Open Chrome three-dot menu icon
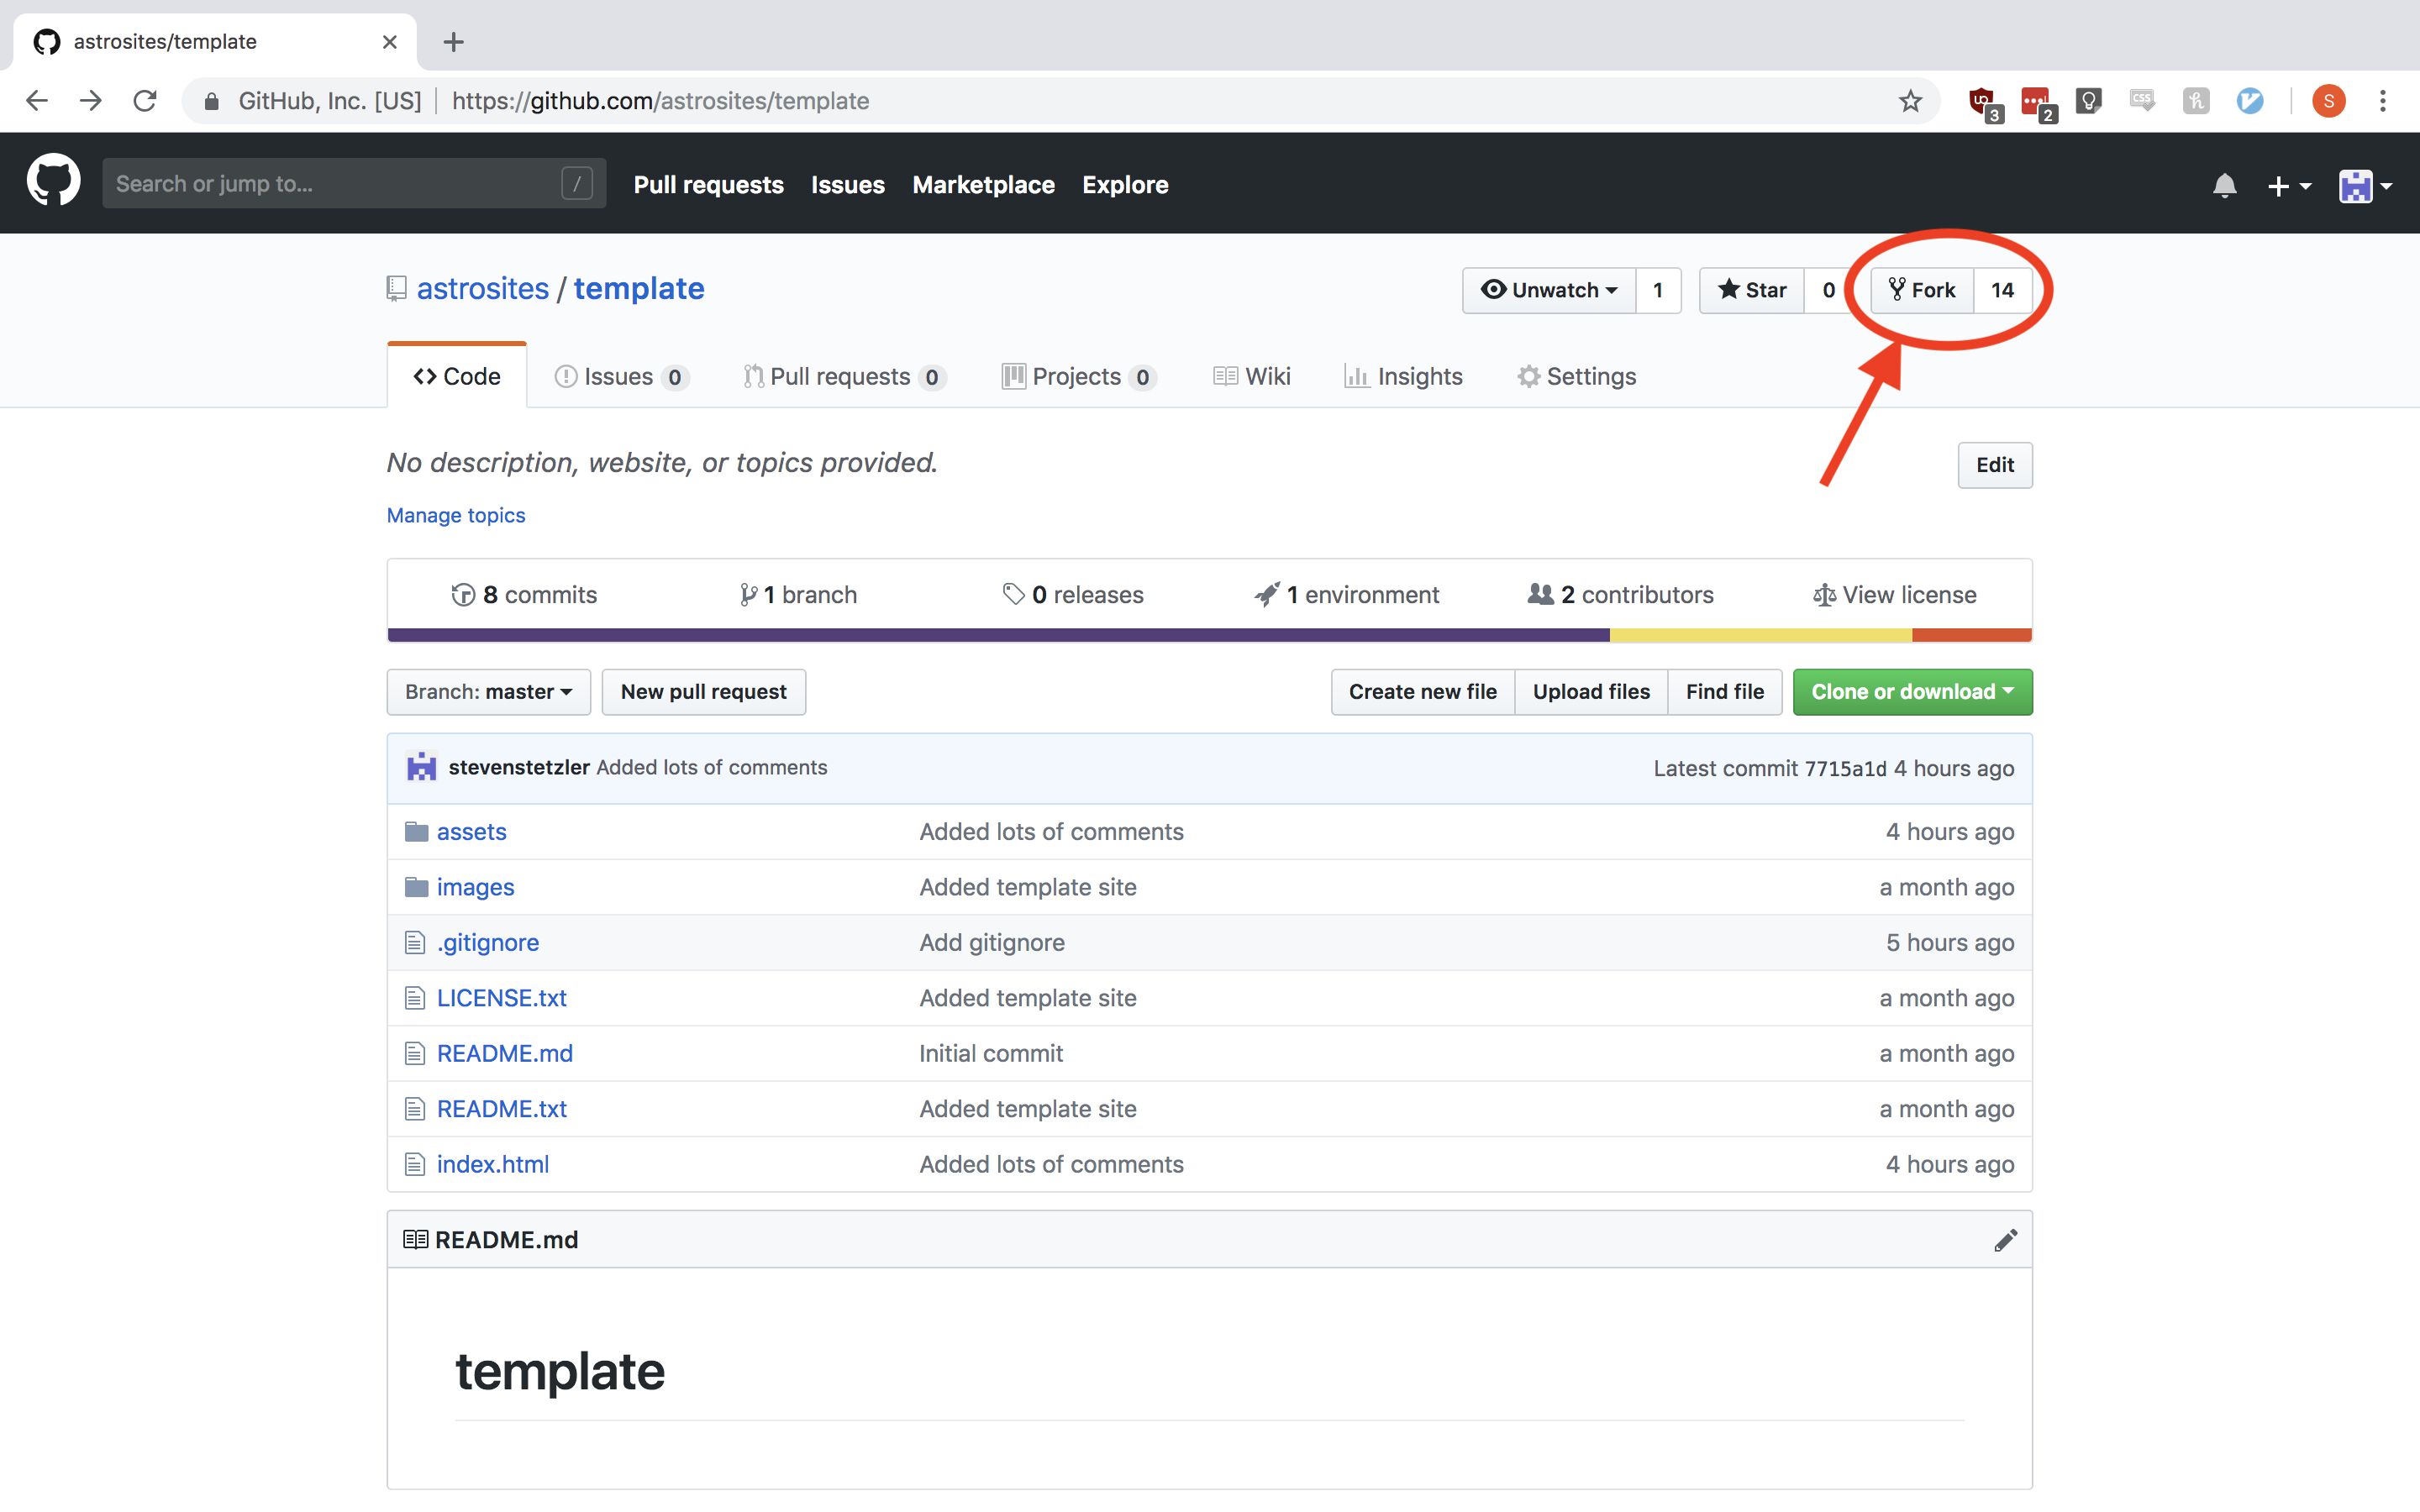The image size is (2420, 1512). point(2383,101)
